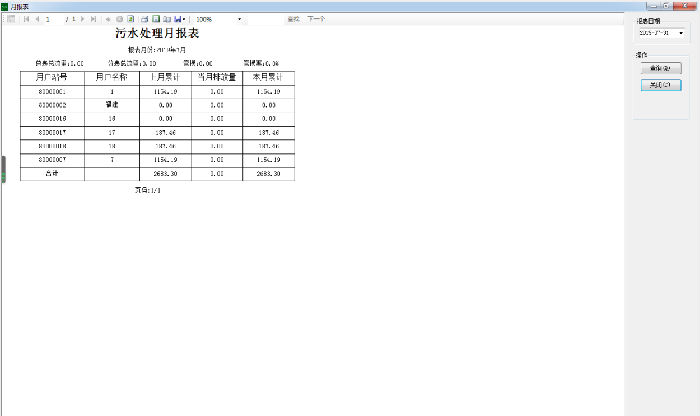Toggle the document map icon

(11, 19)
